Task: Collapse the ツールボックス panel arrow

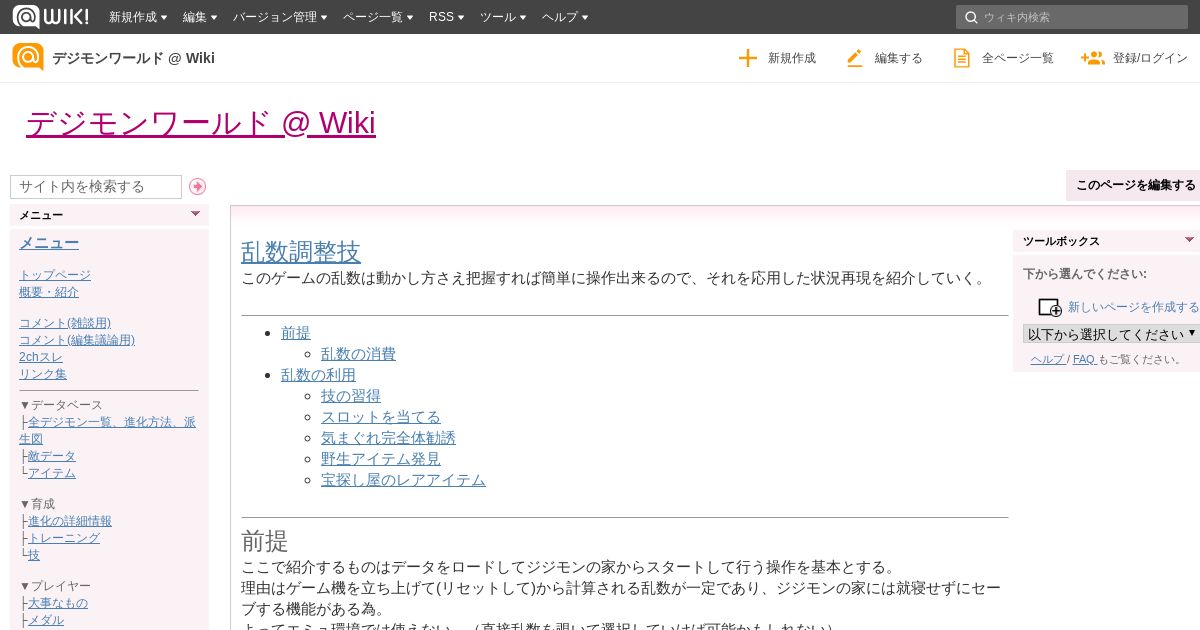Action: [x=1189, y=240]
